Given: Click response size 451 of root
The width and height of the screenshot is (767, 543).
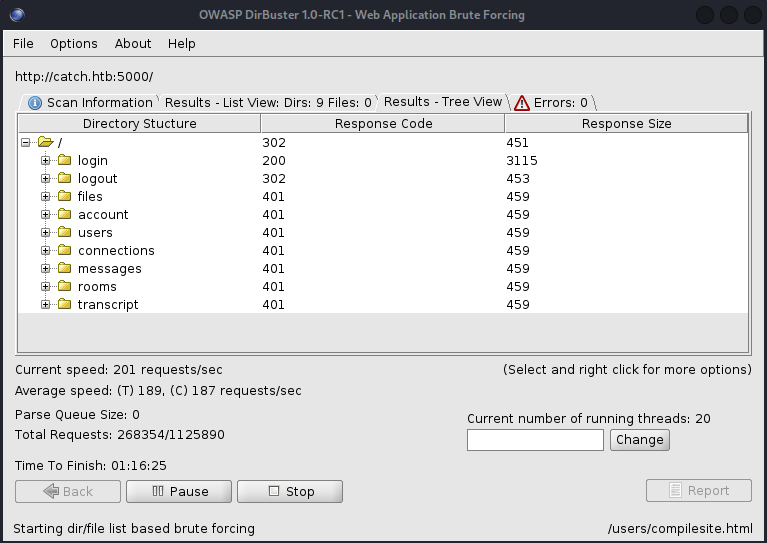Looking at the screenshot, I should pyautogui.click(x=518, y=142).
